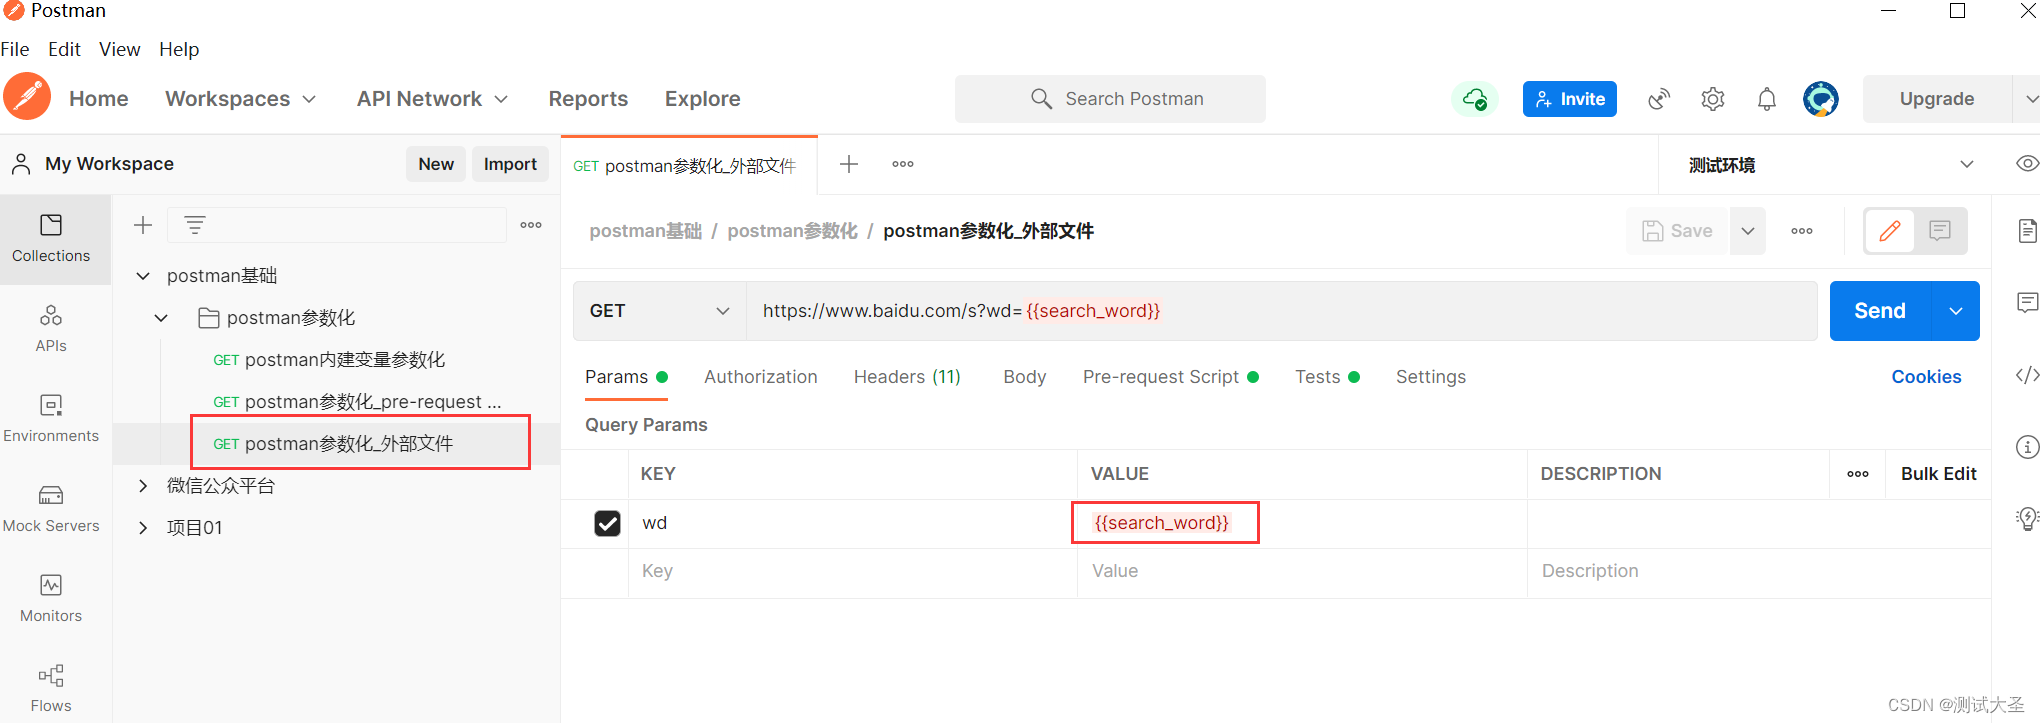Expand the 微信公众平台 collection
Viewport: 2040px width, 723px height.
click(x=143, y=485)
